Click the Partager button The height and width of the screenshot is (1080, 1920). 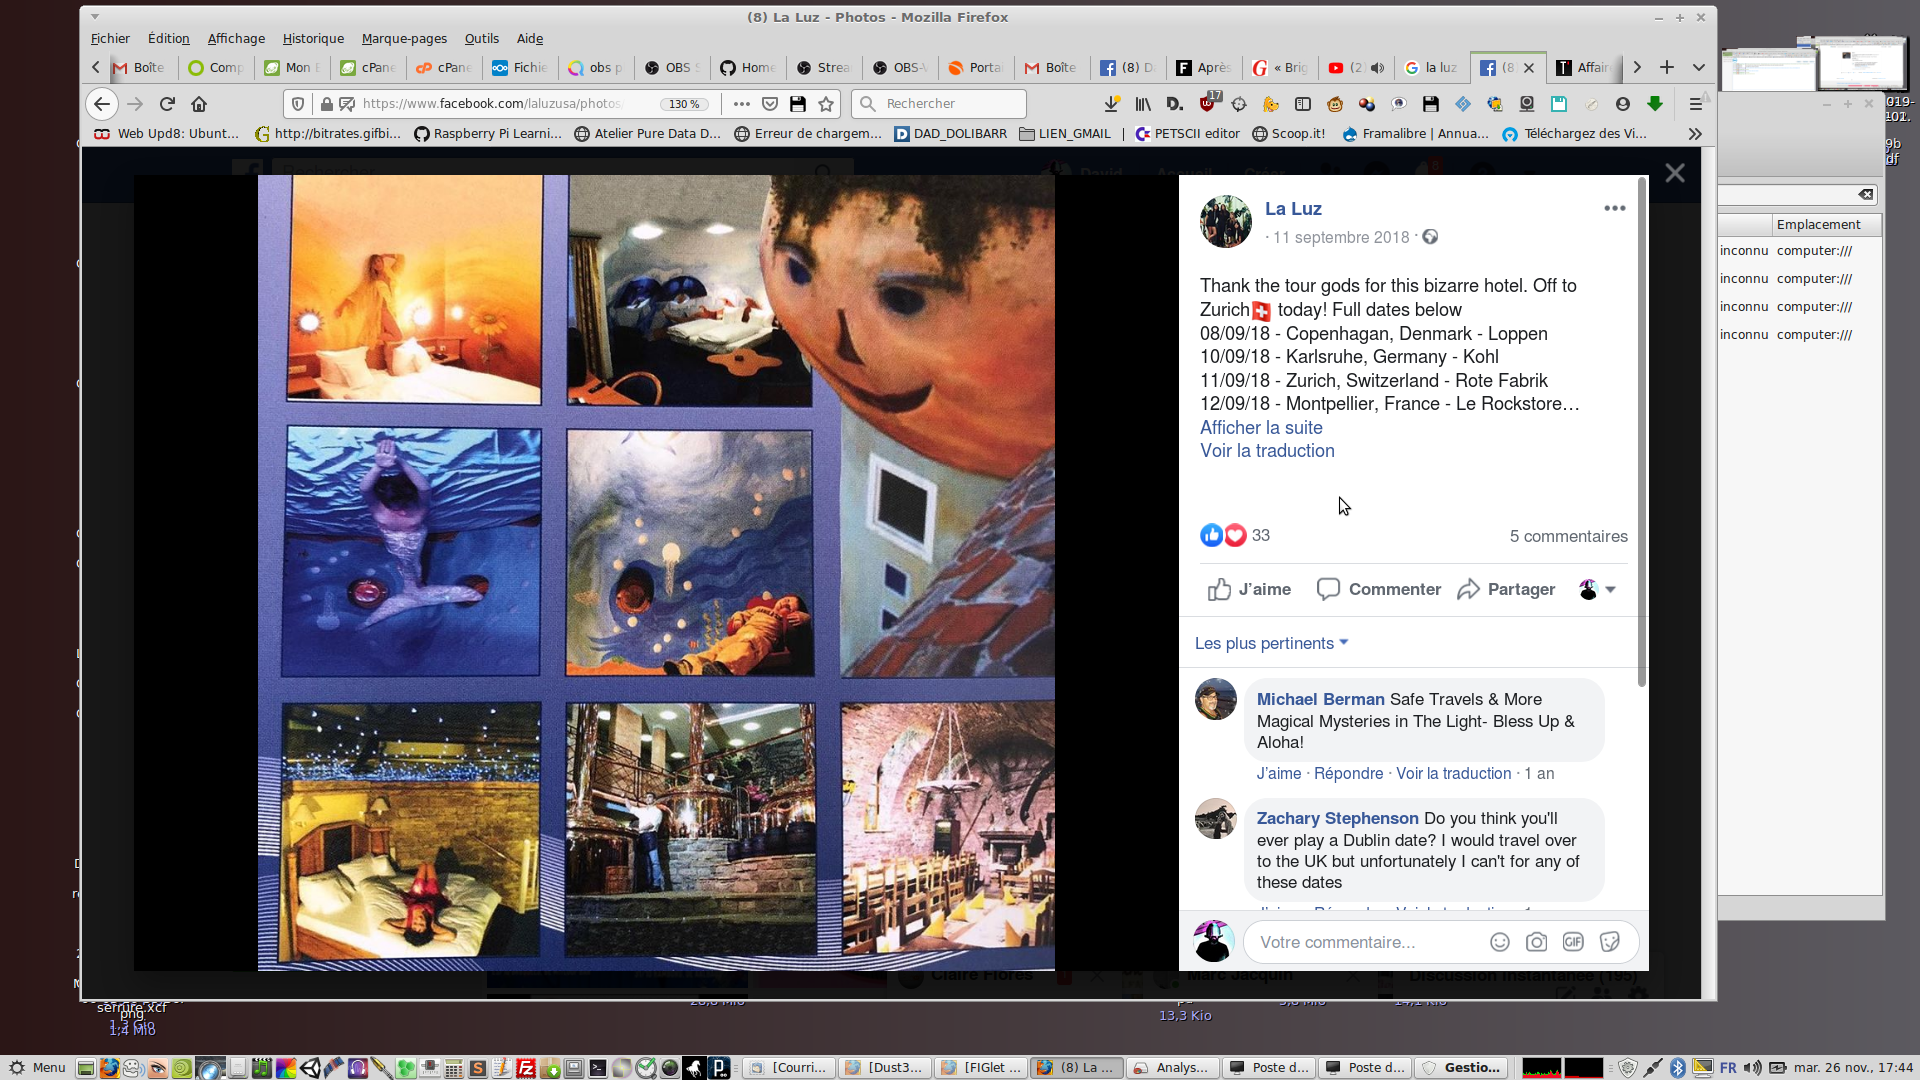[x=1507, y=589]
